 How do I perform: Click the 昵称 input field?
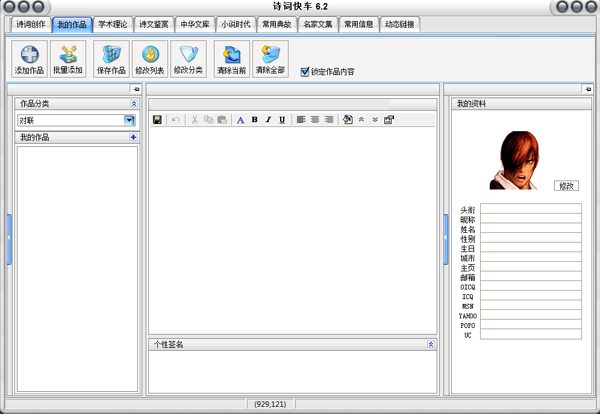tap(529, 219)
